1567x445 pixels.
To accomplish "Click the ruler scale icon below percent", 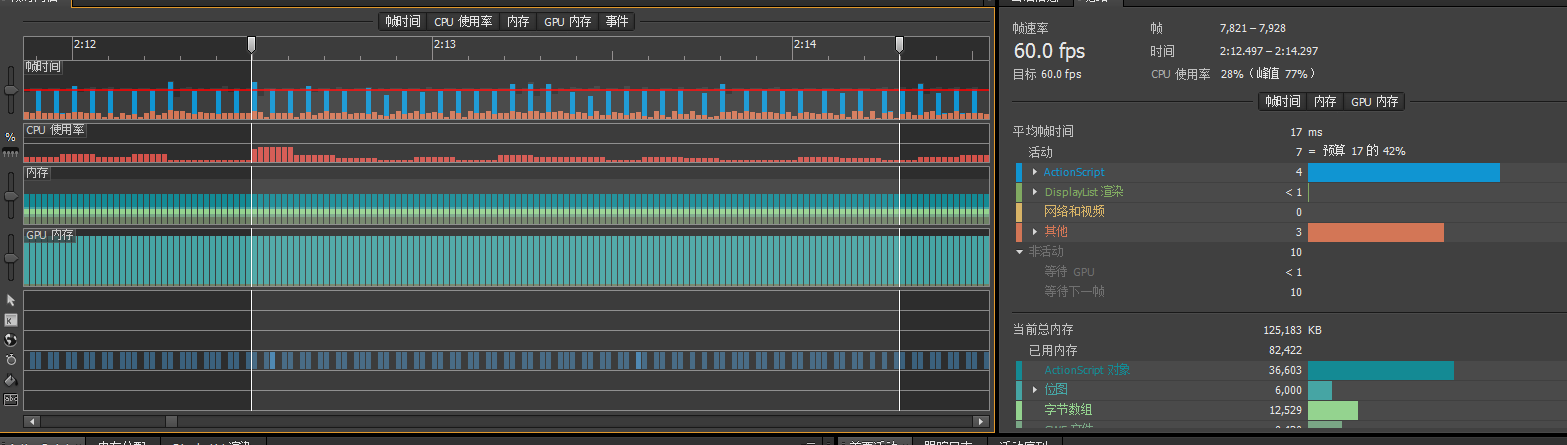I will point(11,153).
